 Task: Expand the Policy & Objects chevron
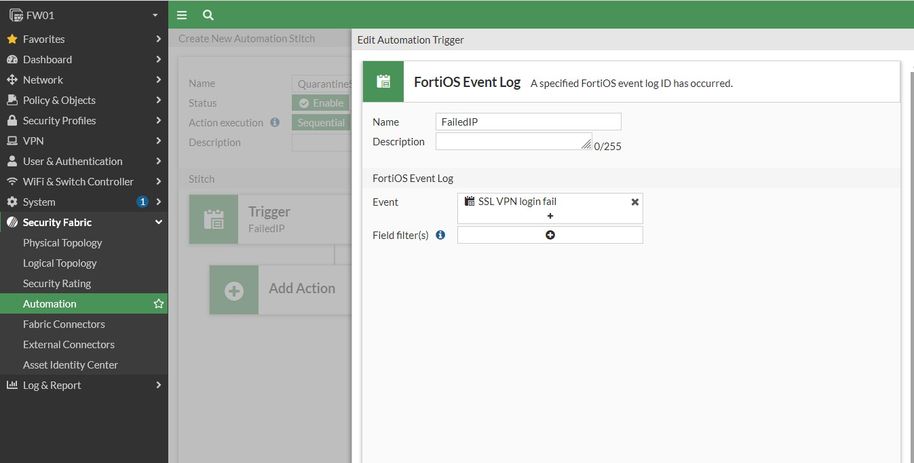tap(159, 100)
